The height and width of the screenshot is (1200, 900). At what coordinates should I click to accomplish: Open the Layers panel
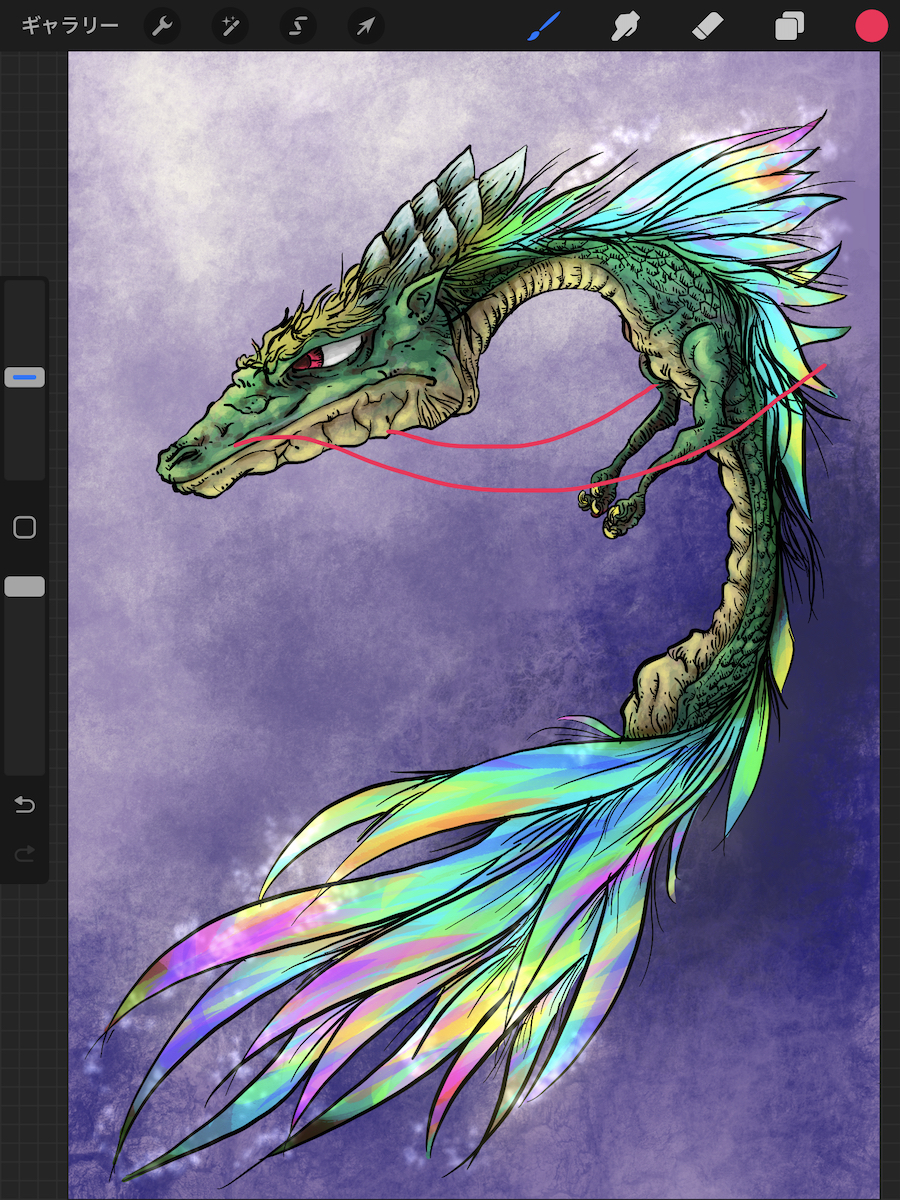789,26
